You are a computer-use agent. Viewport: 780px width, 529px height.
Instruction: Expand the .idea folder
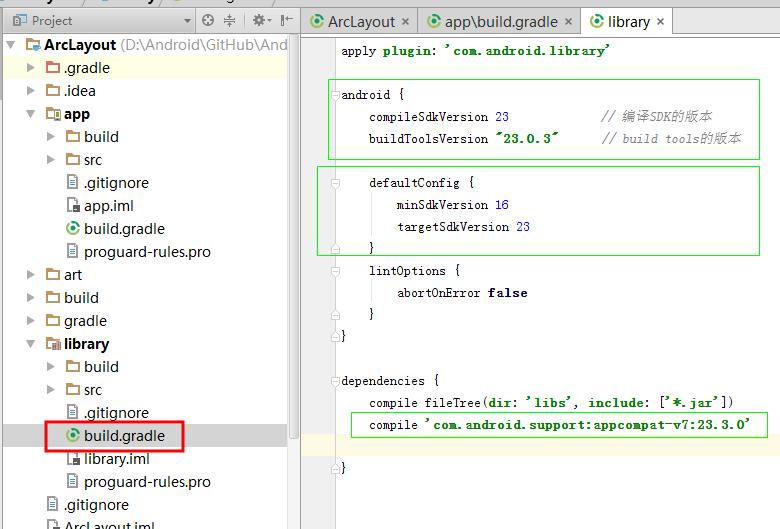click(30, 91)
